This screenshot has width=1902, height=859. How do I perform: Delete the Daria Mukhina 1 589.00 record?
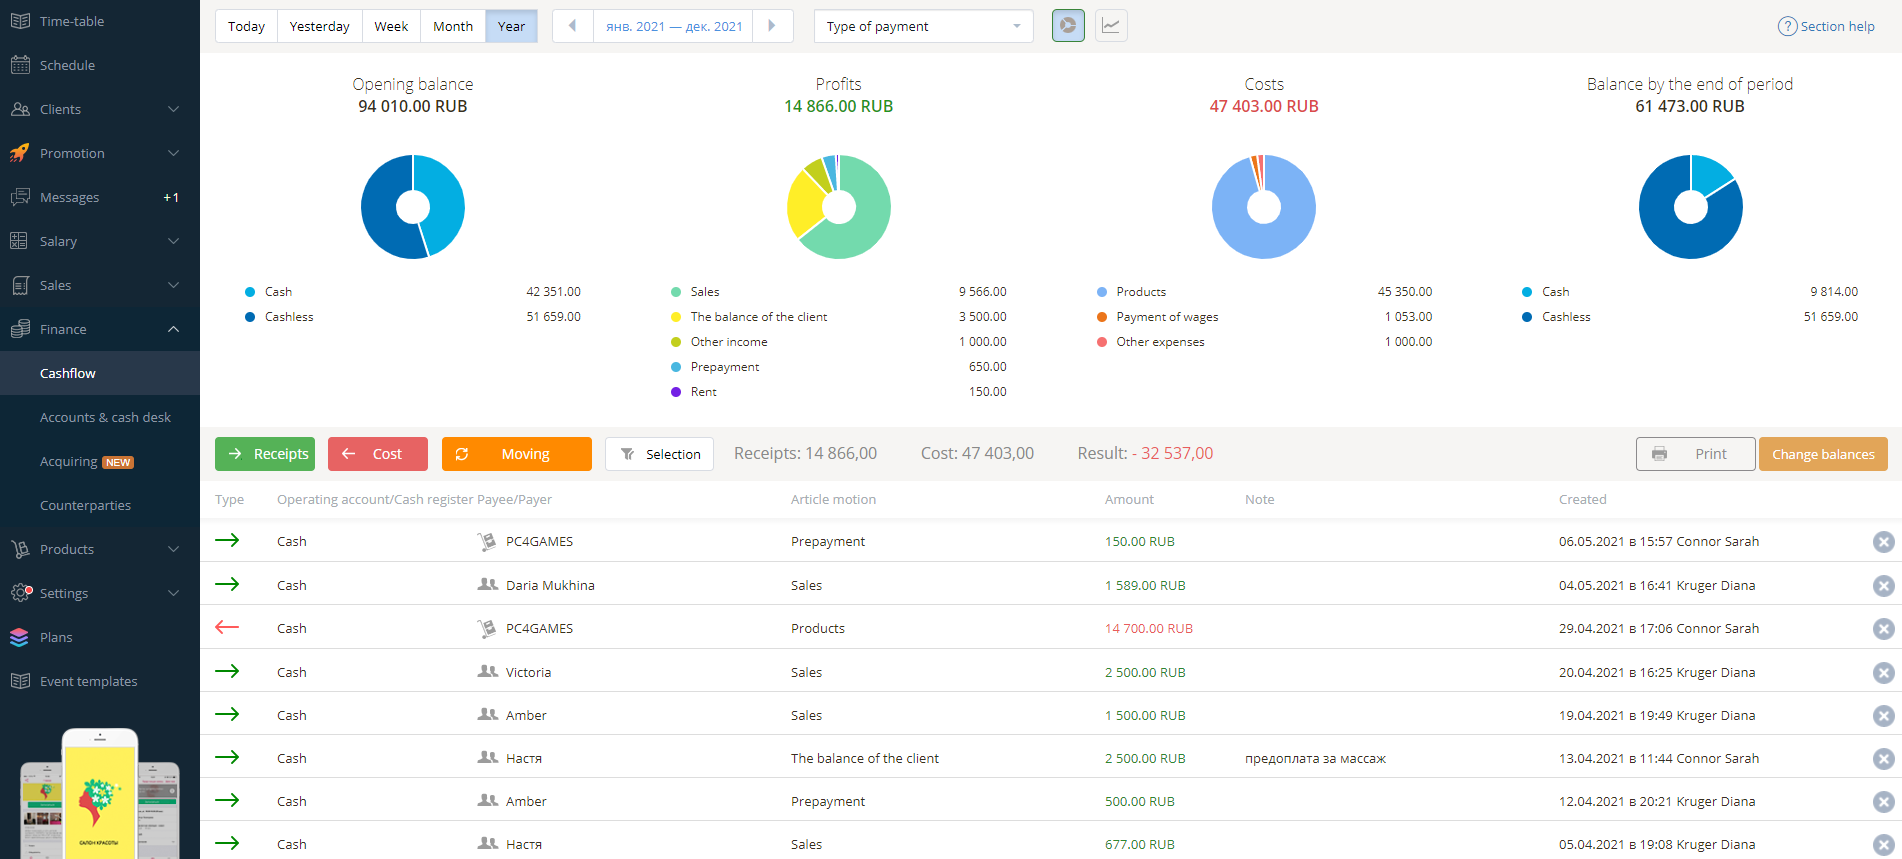(1883, 586)
